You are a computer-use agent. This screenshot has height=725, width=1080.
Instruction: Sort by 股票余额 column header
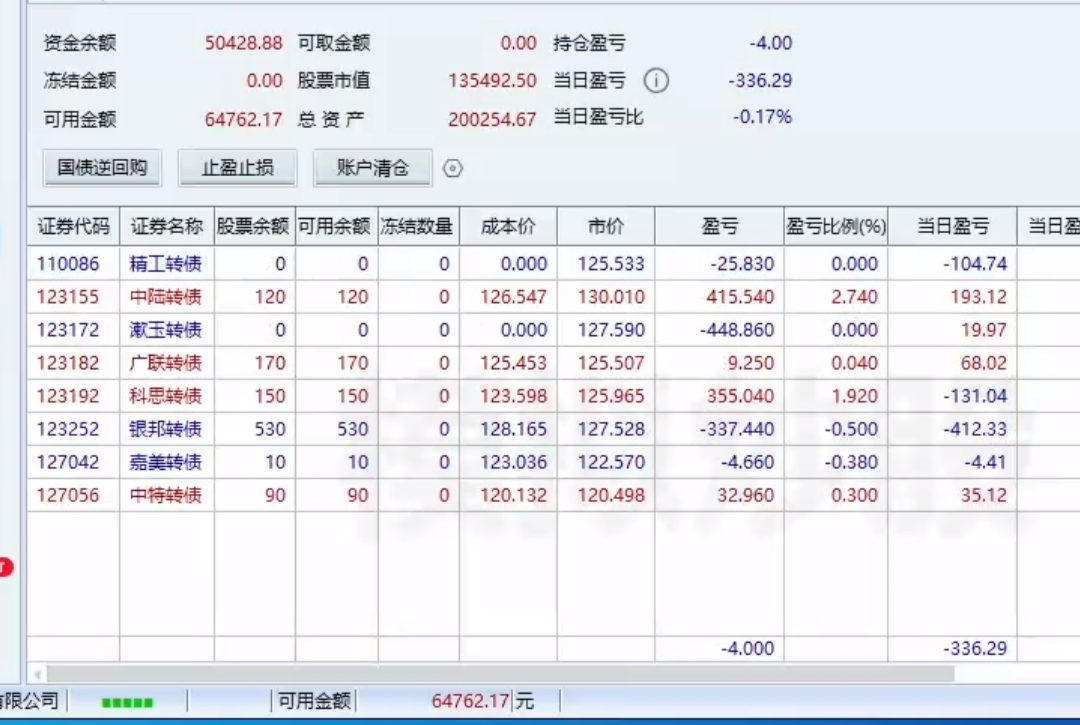click(x=255, y=226)
